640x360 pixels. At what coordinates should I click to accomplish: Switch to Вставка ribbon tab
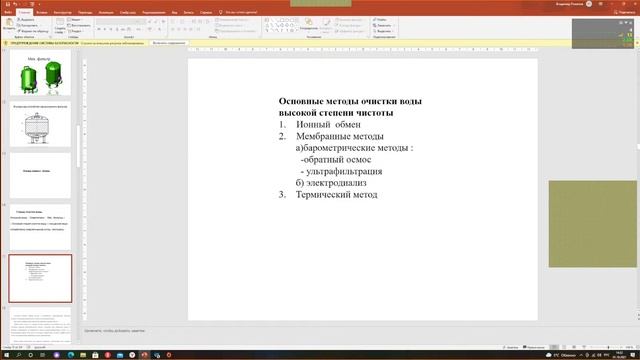tap(42, 12)
